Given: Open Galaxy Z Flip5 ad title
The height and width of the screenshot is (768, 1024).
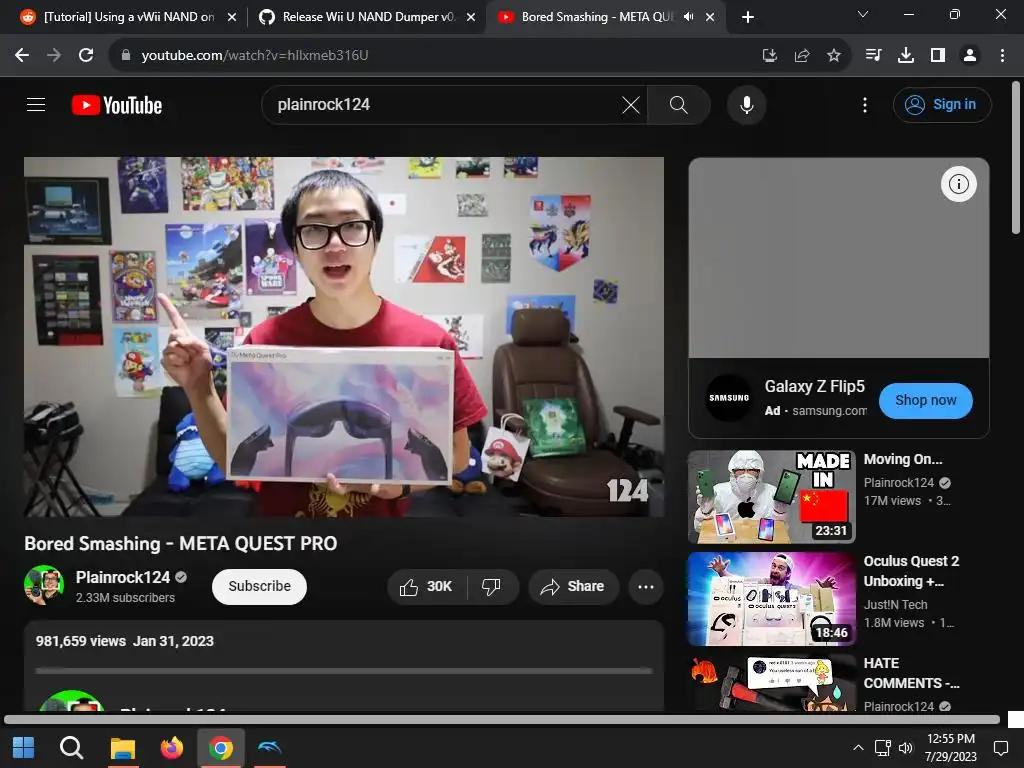Looking at the screenshot, I should [x=814, y=387].
